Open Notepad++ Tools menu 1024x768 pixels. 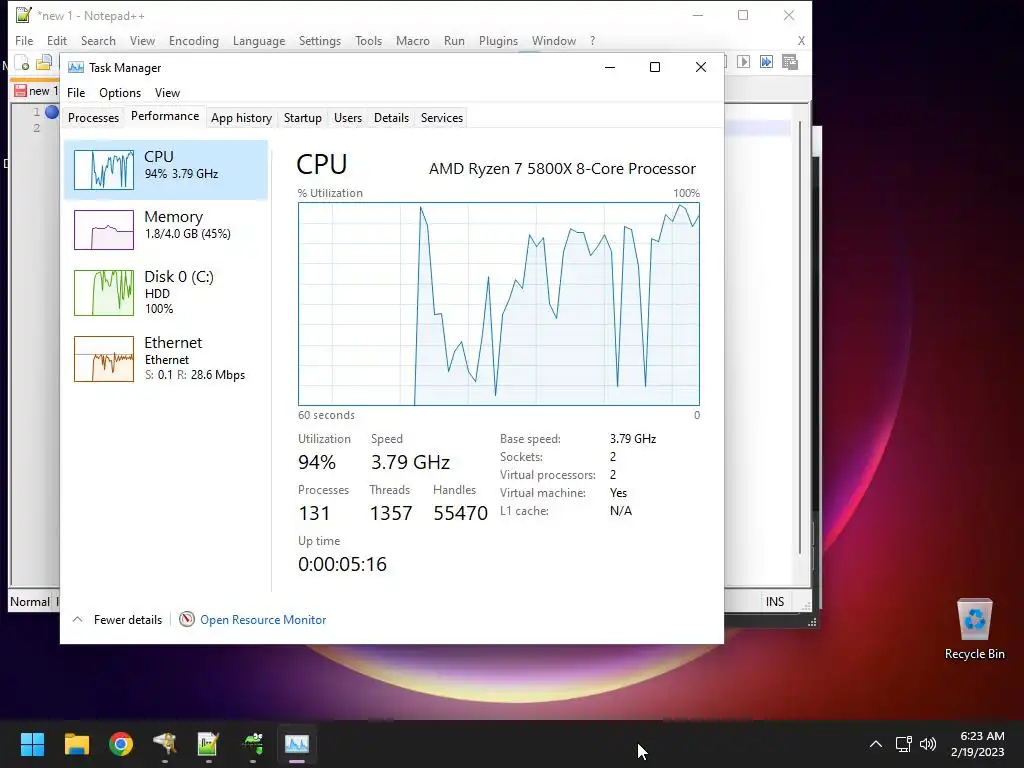[368, 40]
